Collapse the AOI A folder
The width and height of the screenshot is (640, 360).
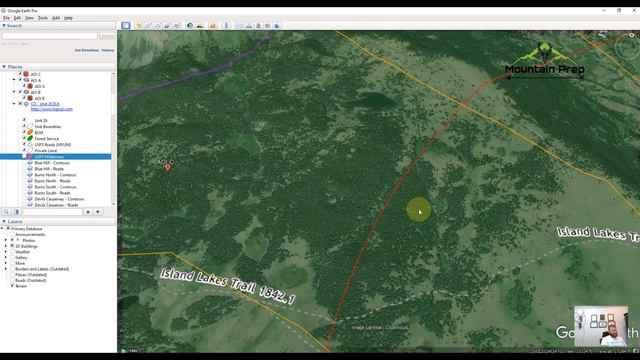pyautogui.click(x=14, y=80)
